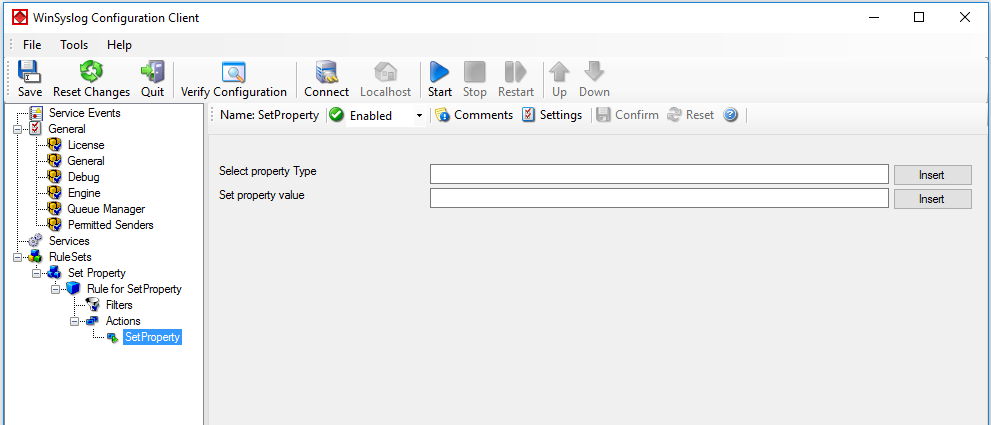Click the Name: SetProperty label
The height and width of the screenshot is (425, 991).
coord(269,115)
